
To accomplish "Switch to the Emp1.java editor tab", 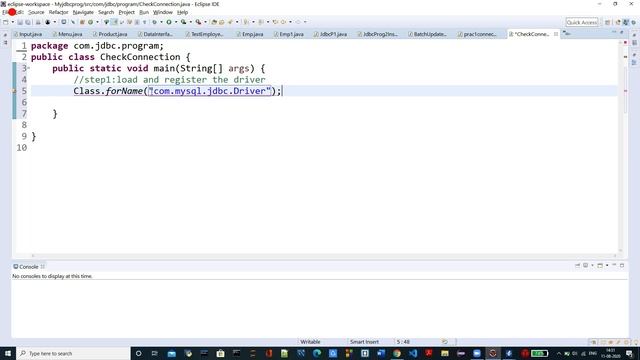I will pyautogui.click(x=289, y=34).
